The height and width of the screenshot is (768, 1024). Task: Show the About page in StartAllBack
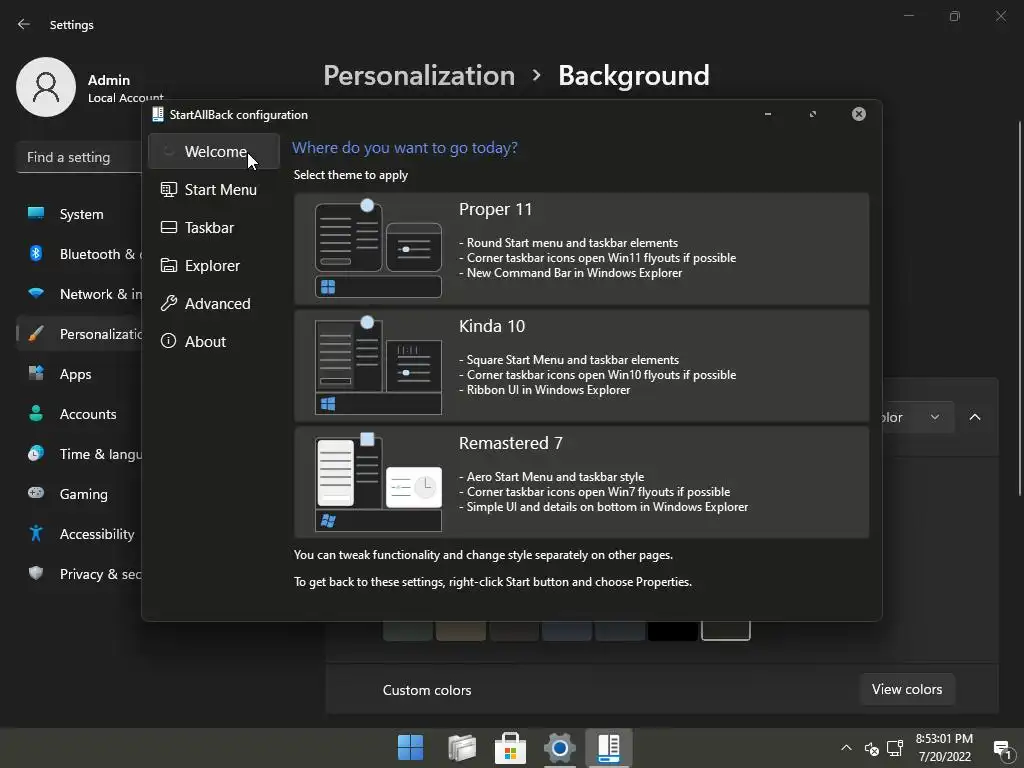click(x=214, y=341)
